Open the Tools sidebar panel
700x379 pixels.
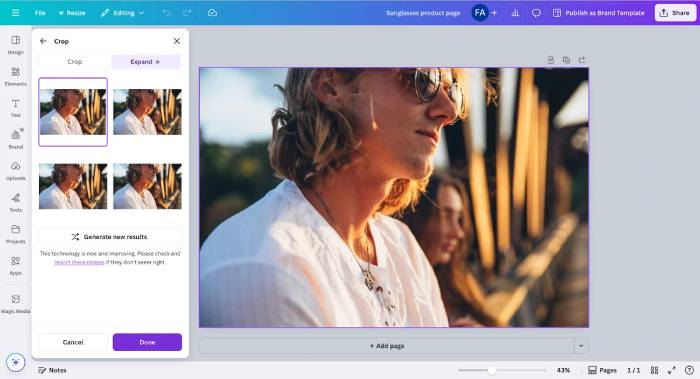pos(16,203)
